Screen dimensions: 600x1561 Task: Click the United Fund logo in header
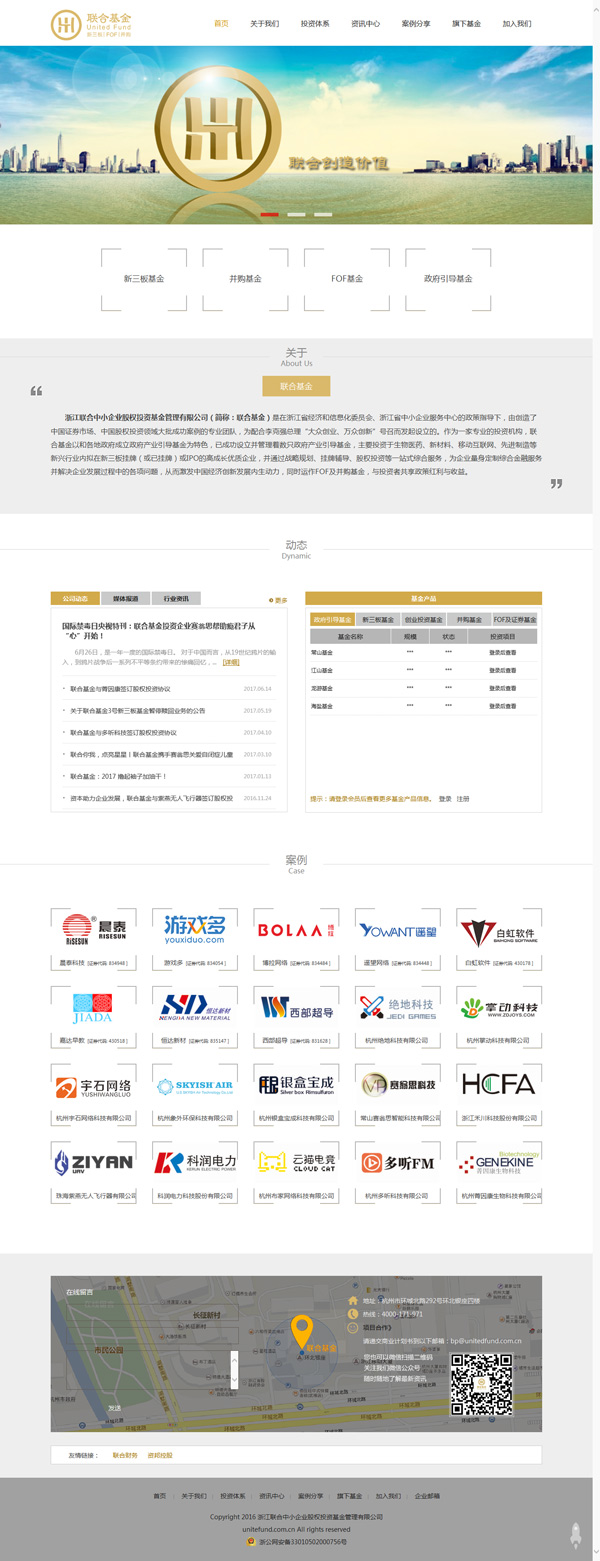click(x=92, y=24)
